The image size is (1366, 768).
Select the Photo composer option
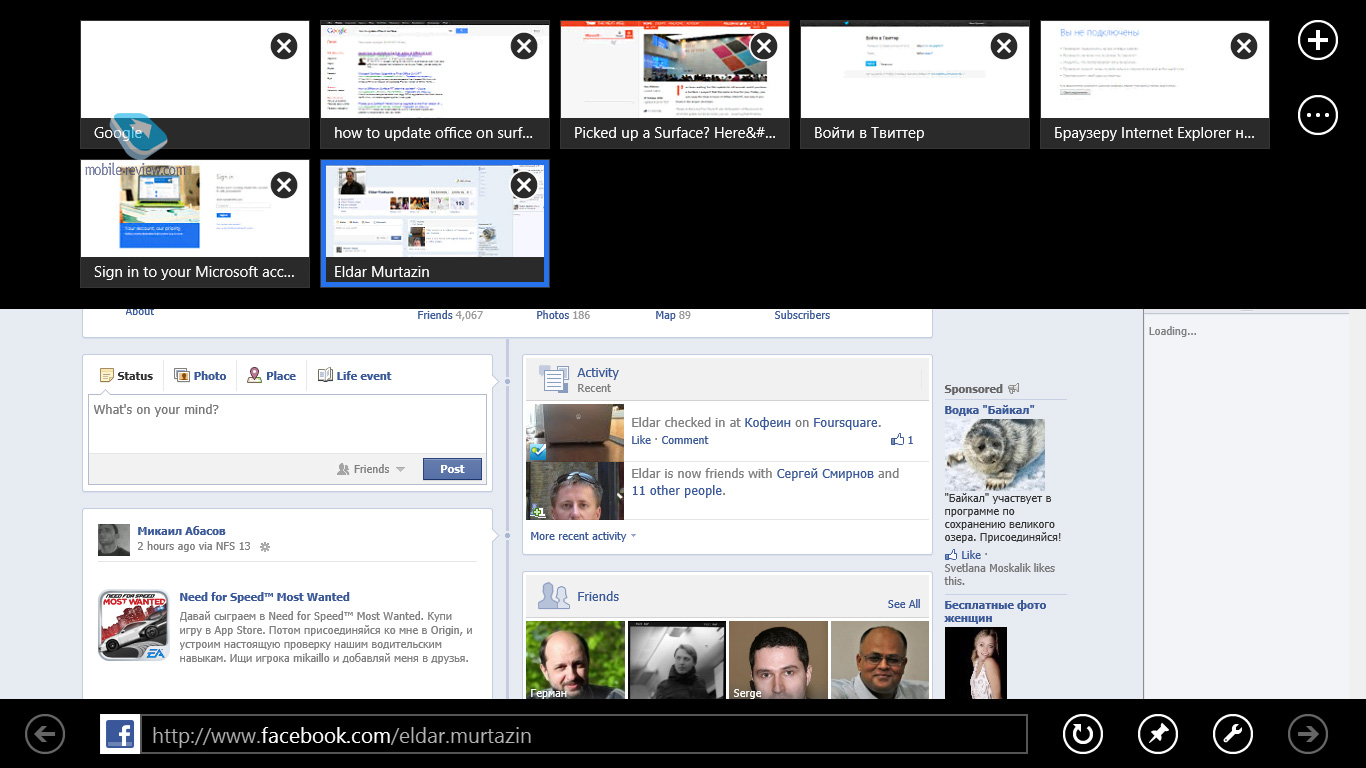[x=200, y=376]
